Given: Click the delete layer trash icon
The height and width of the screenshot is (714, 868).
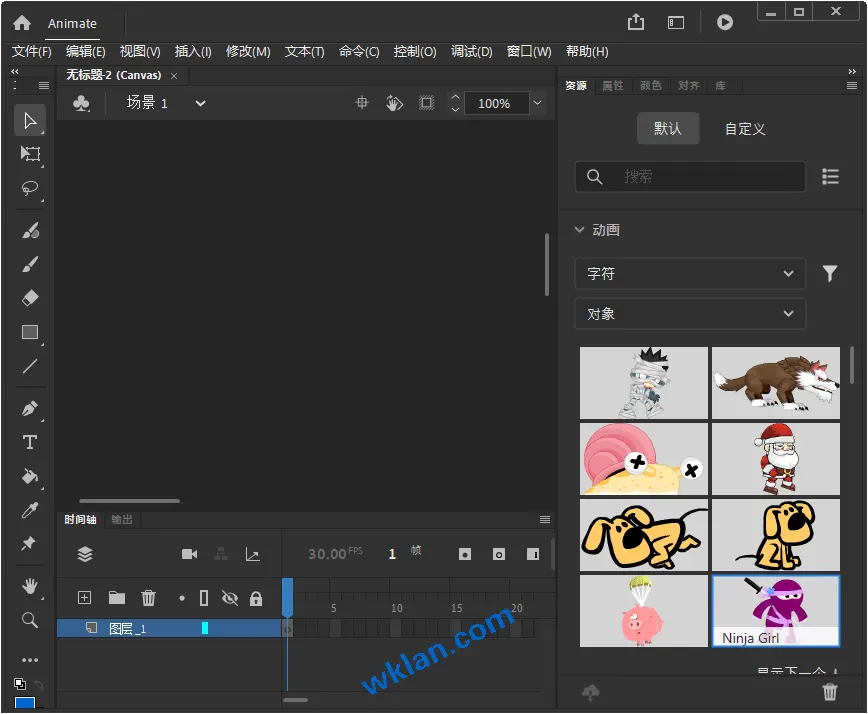Looking at the screenshot, I should point(149,598).
